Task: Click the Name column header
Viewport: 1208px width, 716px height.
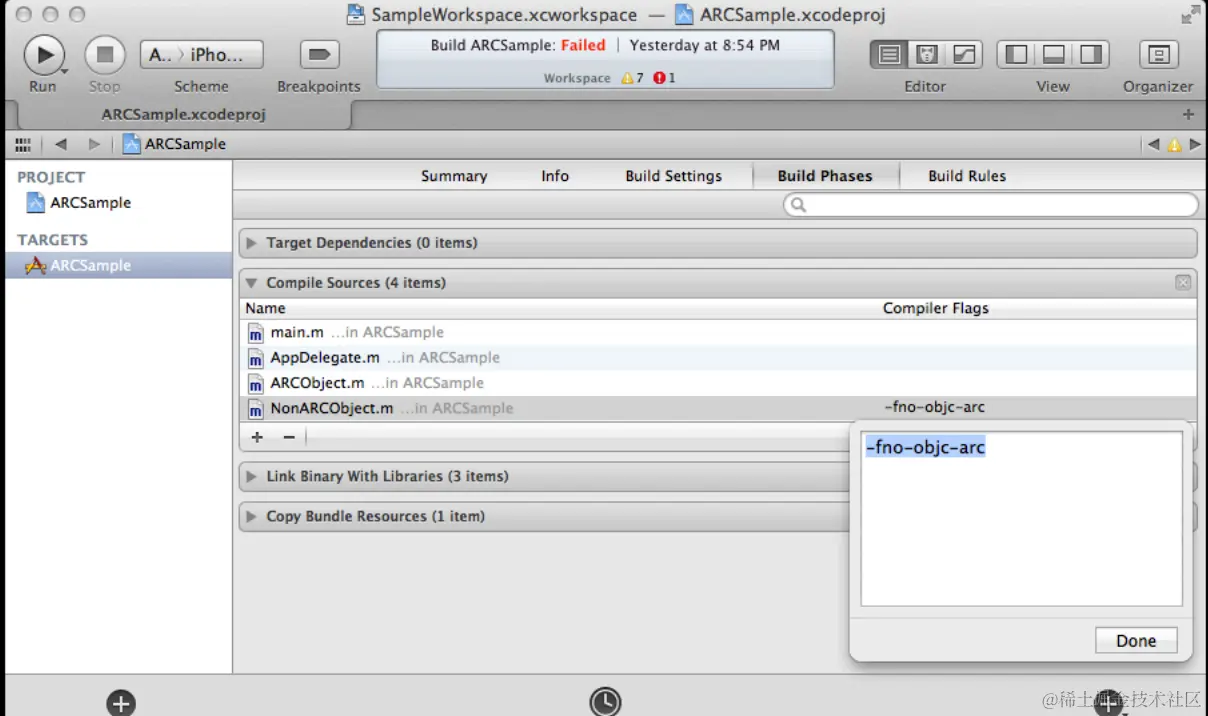Action: [x=266, y=308]
